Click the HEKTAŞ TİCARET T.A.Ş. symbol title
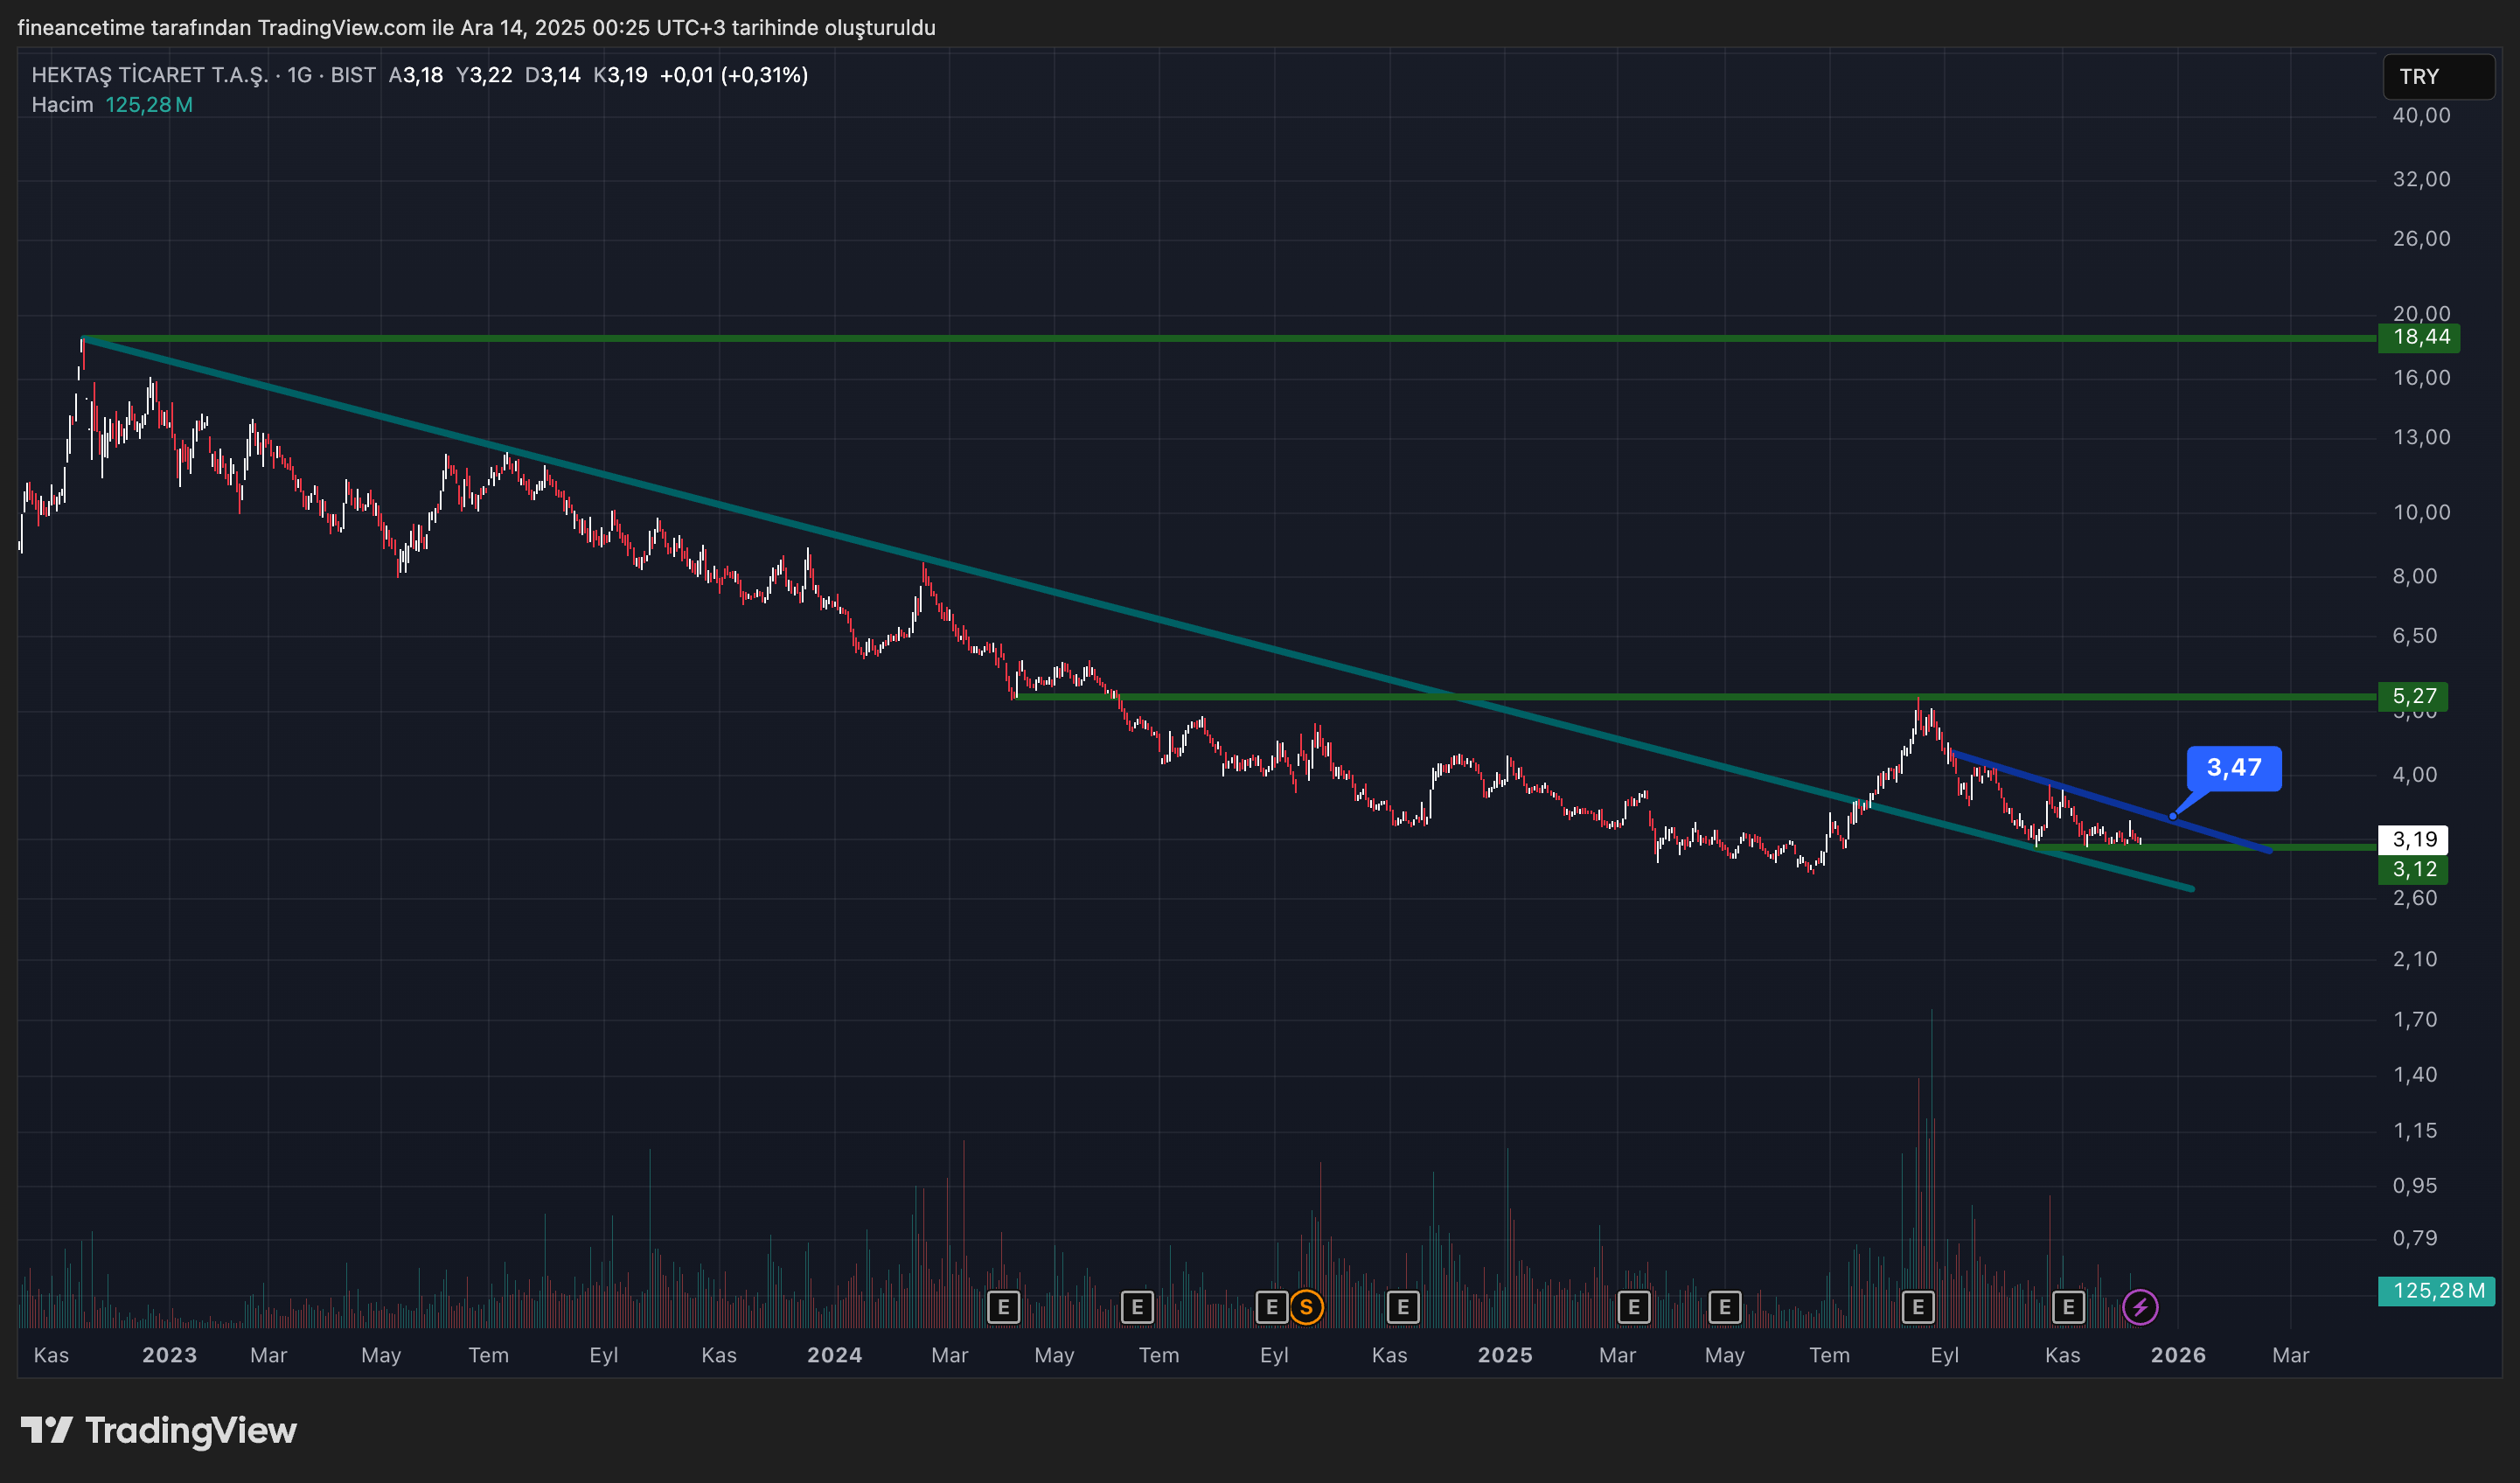 click(150, 75)
